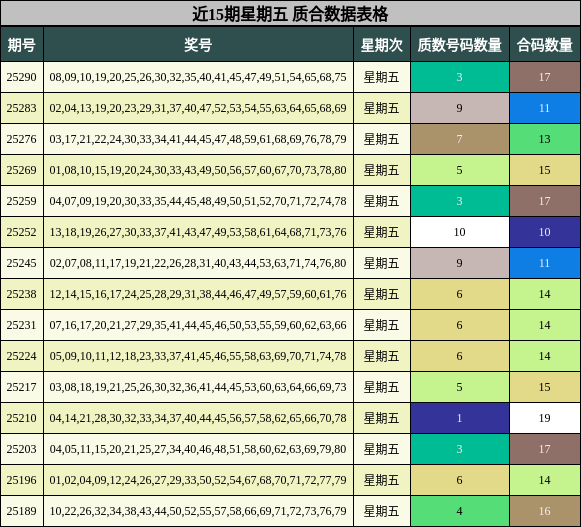The width and height of the screenshot is (581, 527).
Task: Click prime count 5 in row 25269
Action: (459, 170)
